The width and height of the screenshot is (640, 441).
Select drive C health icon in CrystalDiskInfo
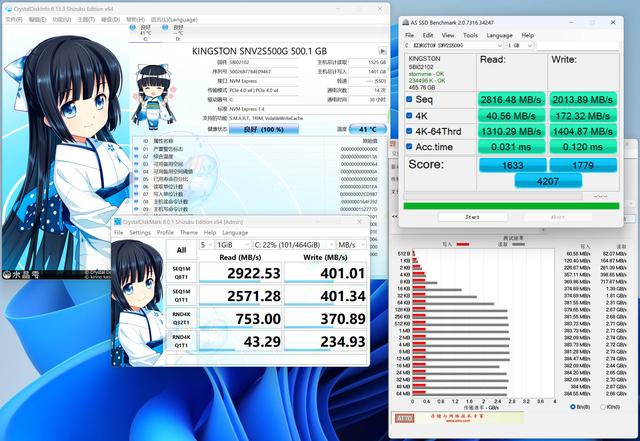(x=132, y=27)
